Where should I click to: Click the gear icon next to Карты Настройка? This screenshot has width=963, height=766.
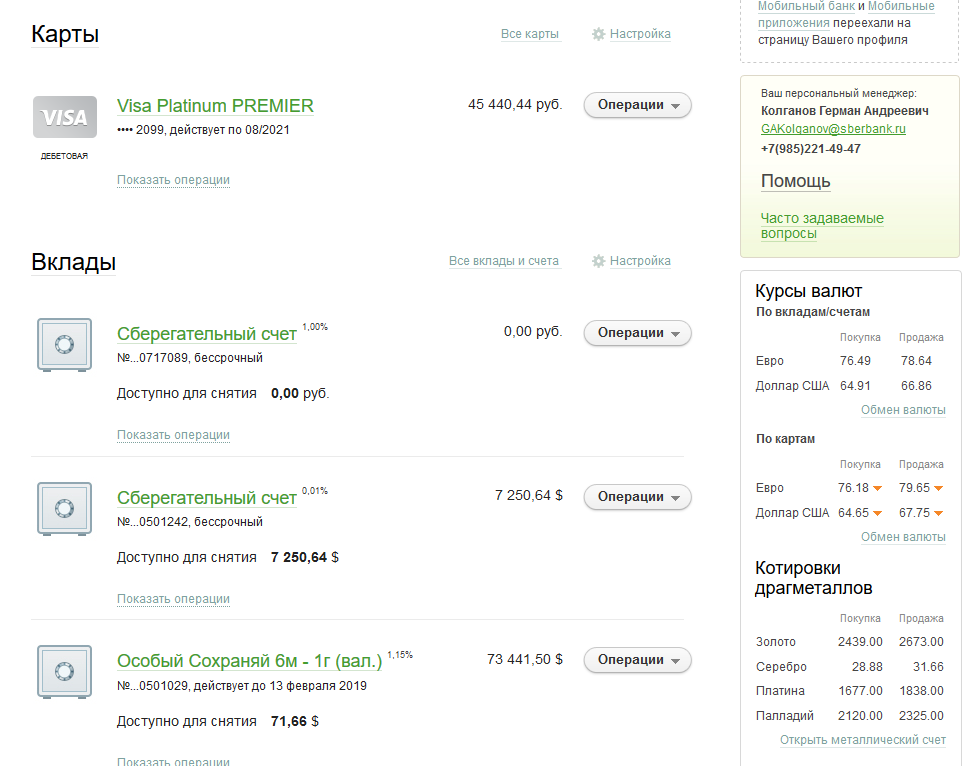pos(598,34)
